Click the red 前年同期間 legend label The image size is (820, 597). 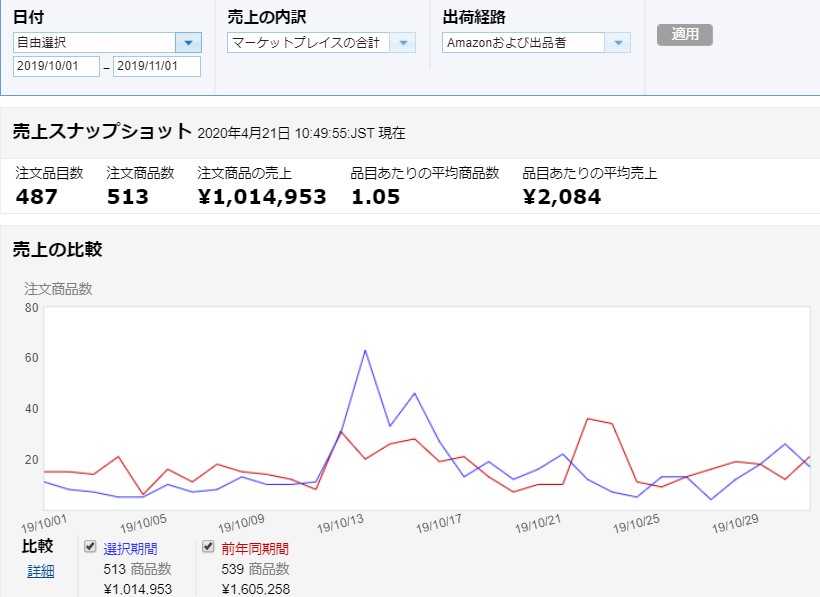click(254, 548)
